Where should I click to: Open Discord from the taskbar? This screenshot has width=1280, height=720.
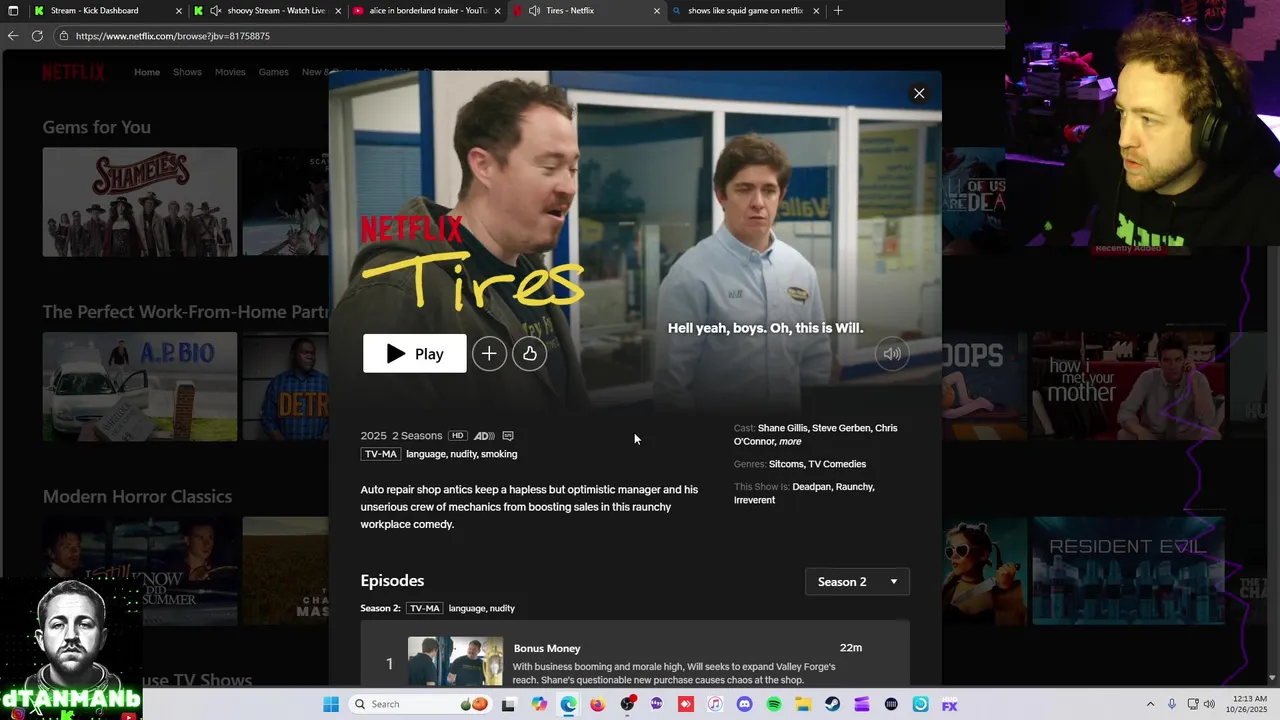(744, 704)
